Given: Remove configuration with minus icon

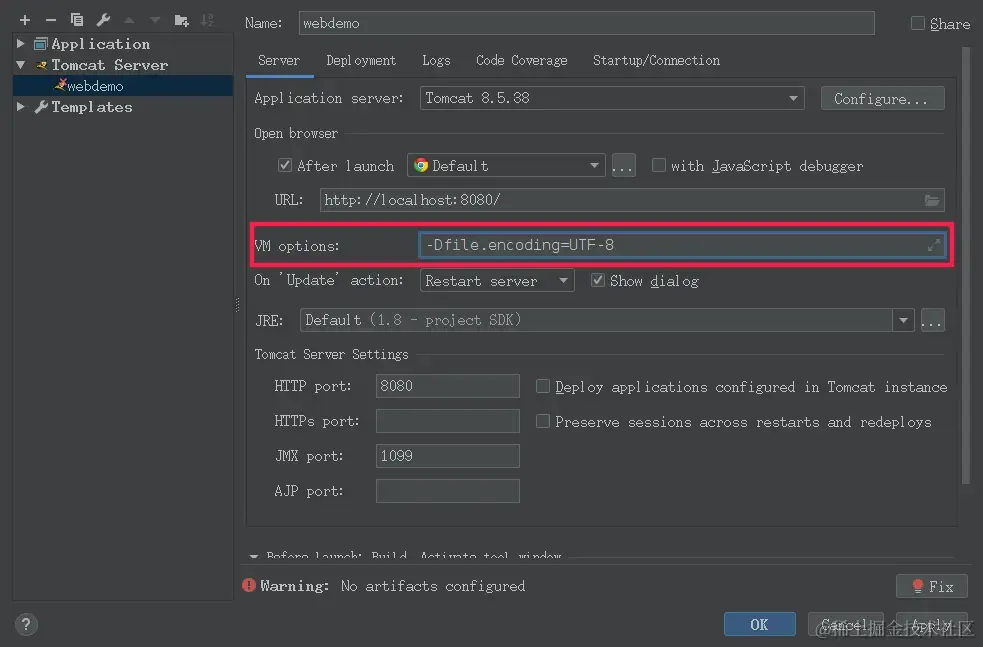Looking at the screenshot, I should 51,21.
